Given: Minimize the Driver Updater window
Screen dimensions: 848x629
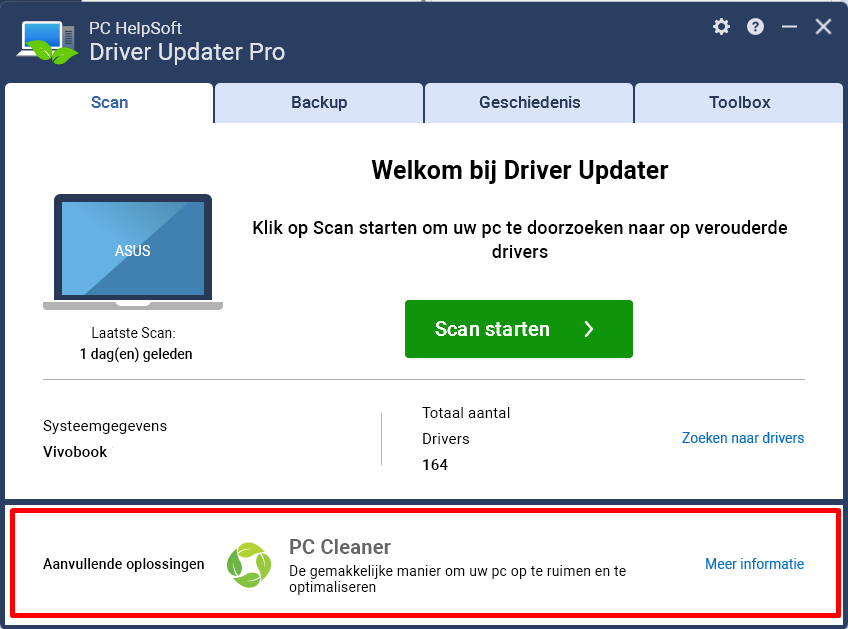Looking at the screenshot, I should click(790, 27).
